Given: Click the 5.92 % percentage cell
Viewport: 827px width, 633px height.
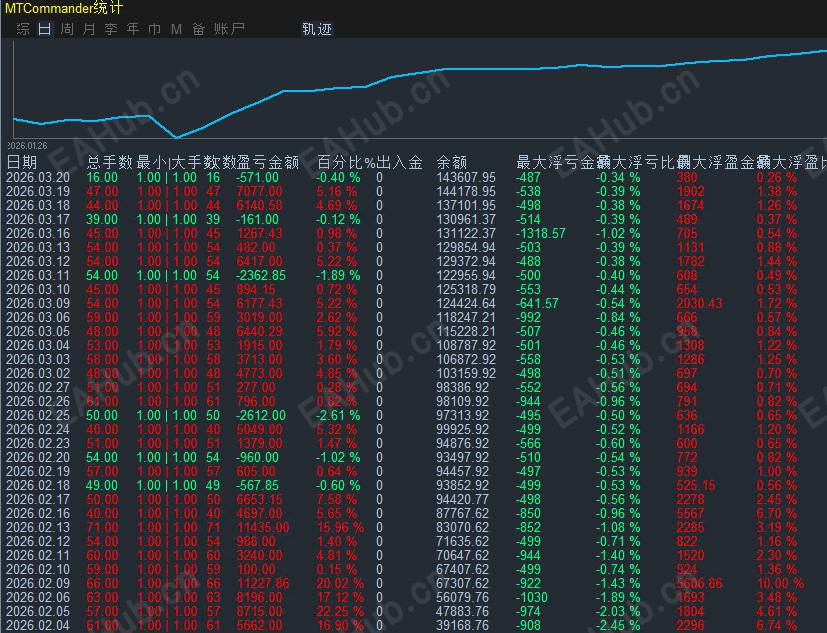Looking at the screenshot, I should 336,331.
